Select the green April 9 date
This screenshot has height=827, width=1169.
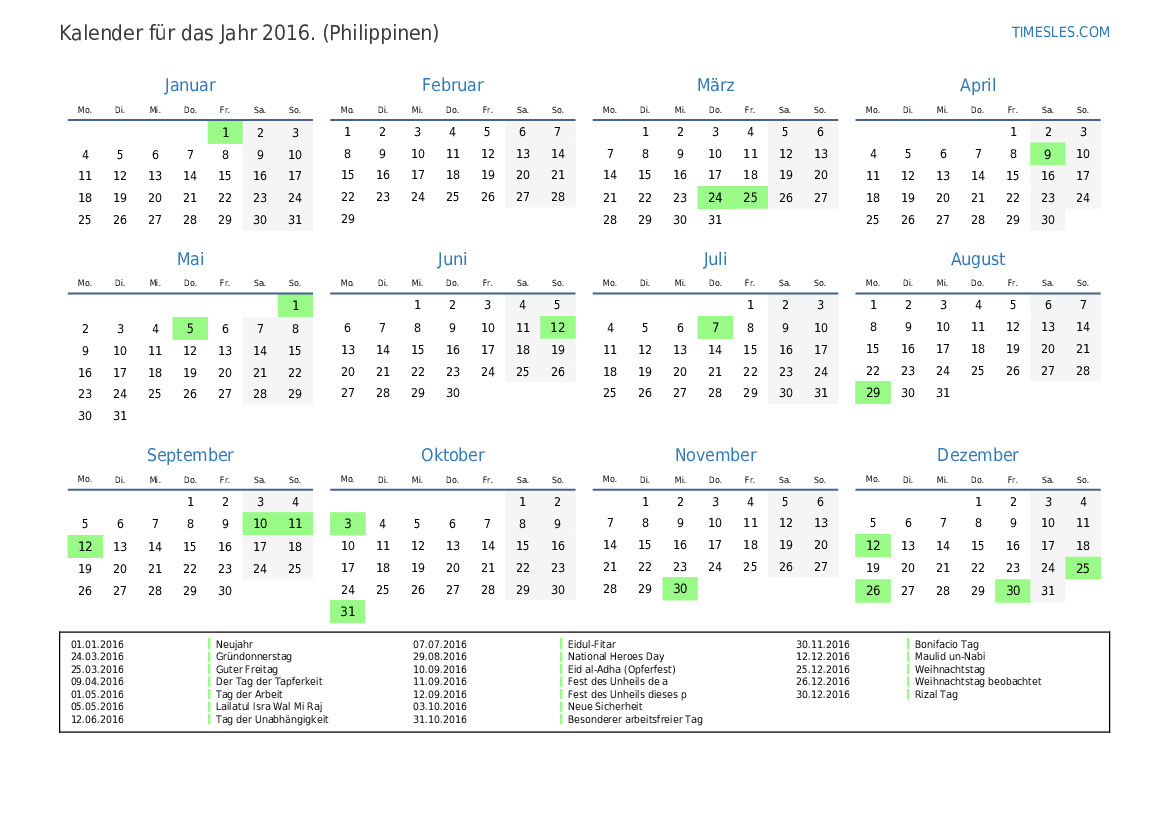[x=1047, y=154]
